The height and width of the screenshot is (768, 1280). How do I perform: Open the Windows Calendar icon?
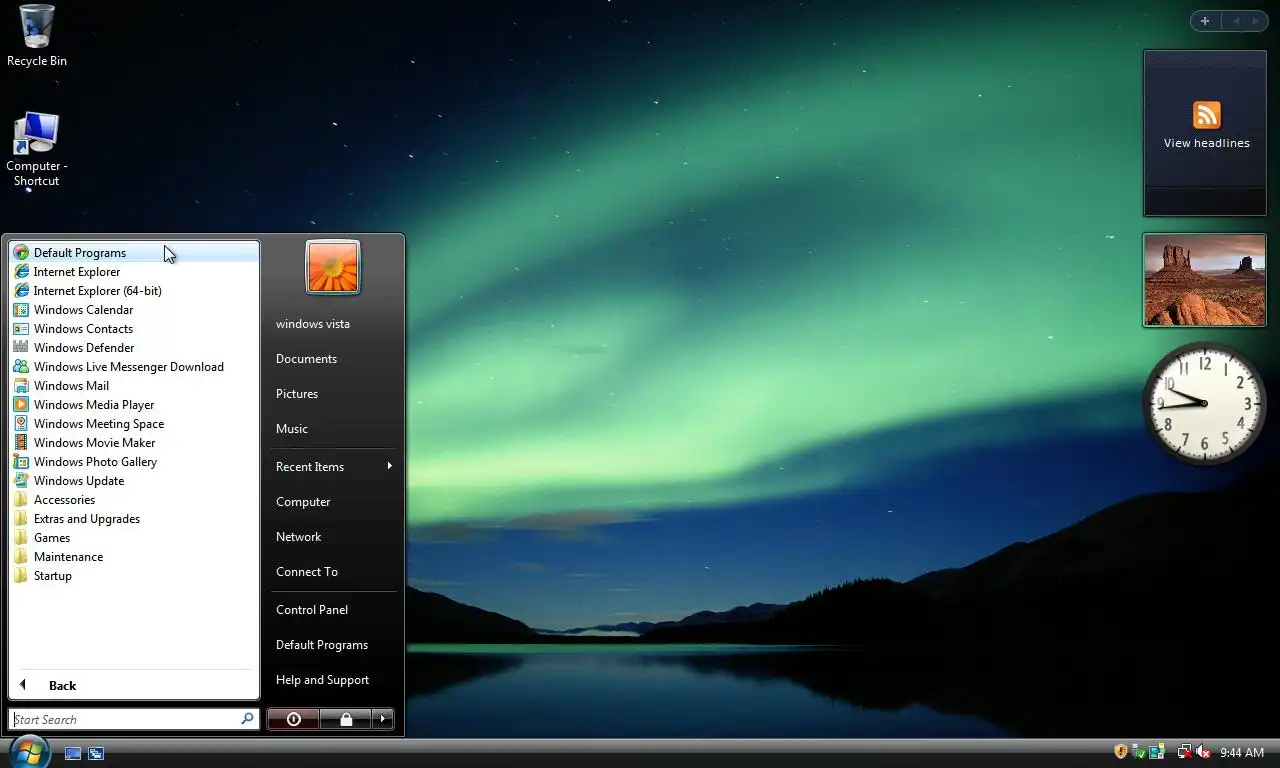click(x=21, y=310)
